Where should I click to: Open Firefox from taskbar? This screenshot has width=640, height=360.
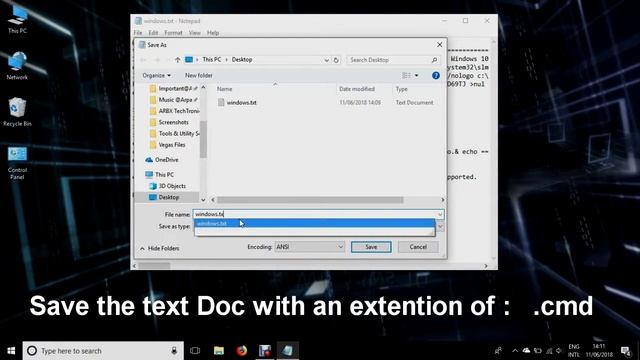click(x=242, y=351)
